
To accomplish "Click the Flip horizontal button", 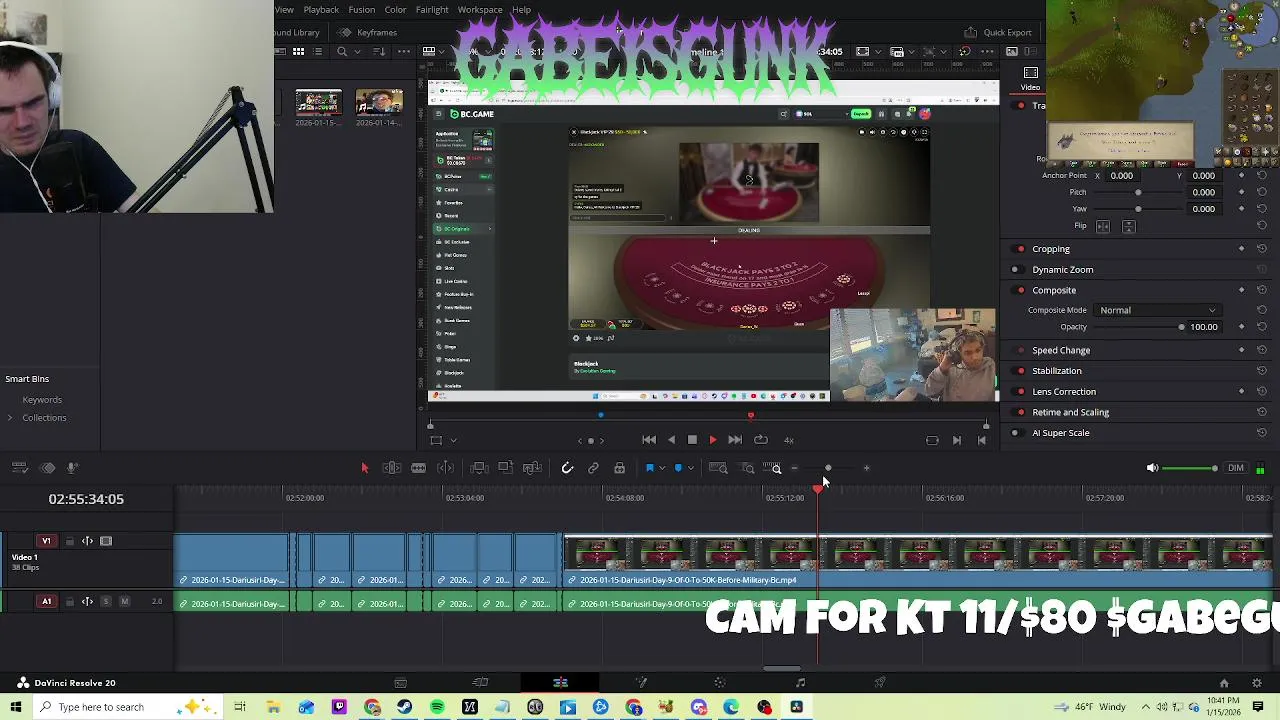I will pos(1103,226).
